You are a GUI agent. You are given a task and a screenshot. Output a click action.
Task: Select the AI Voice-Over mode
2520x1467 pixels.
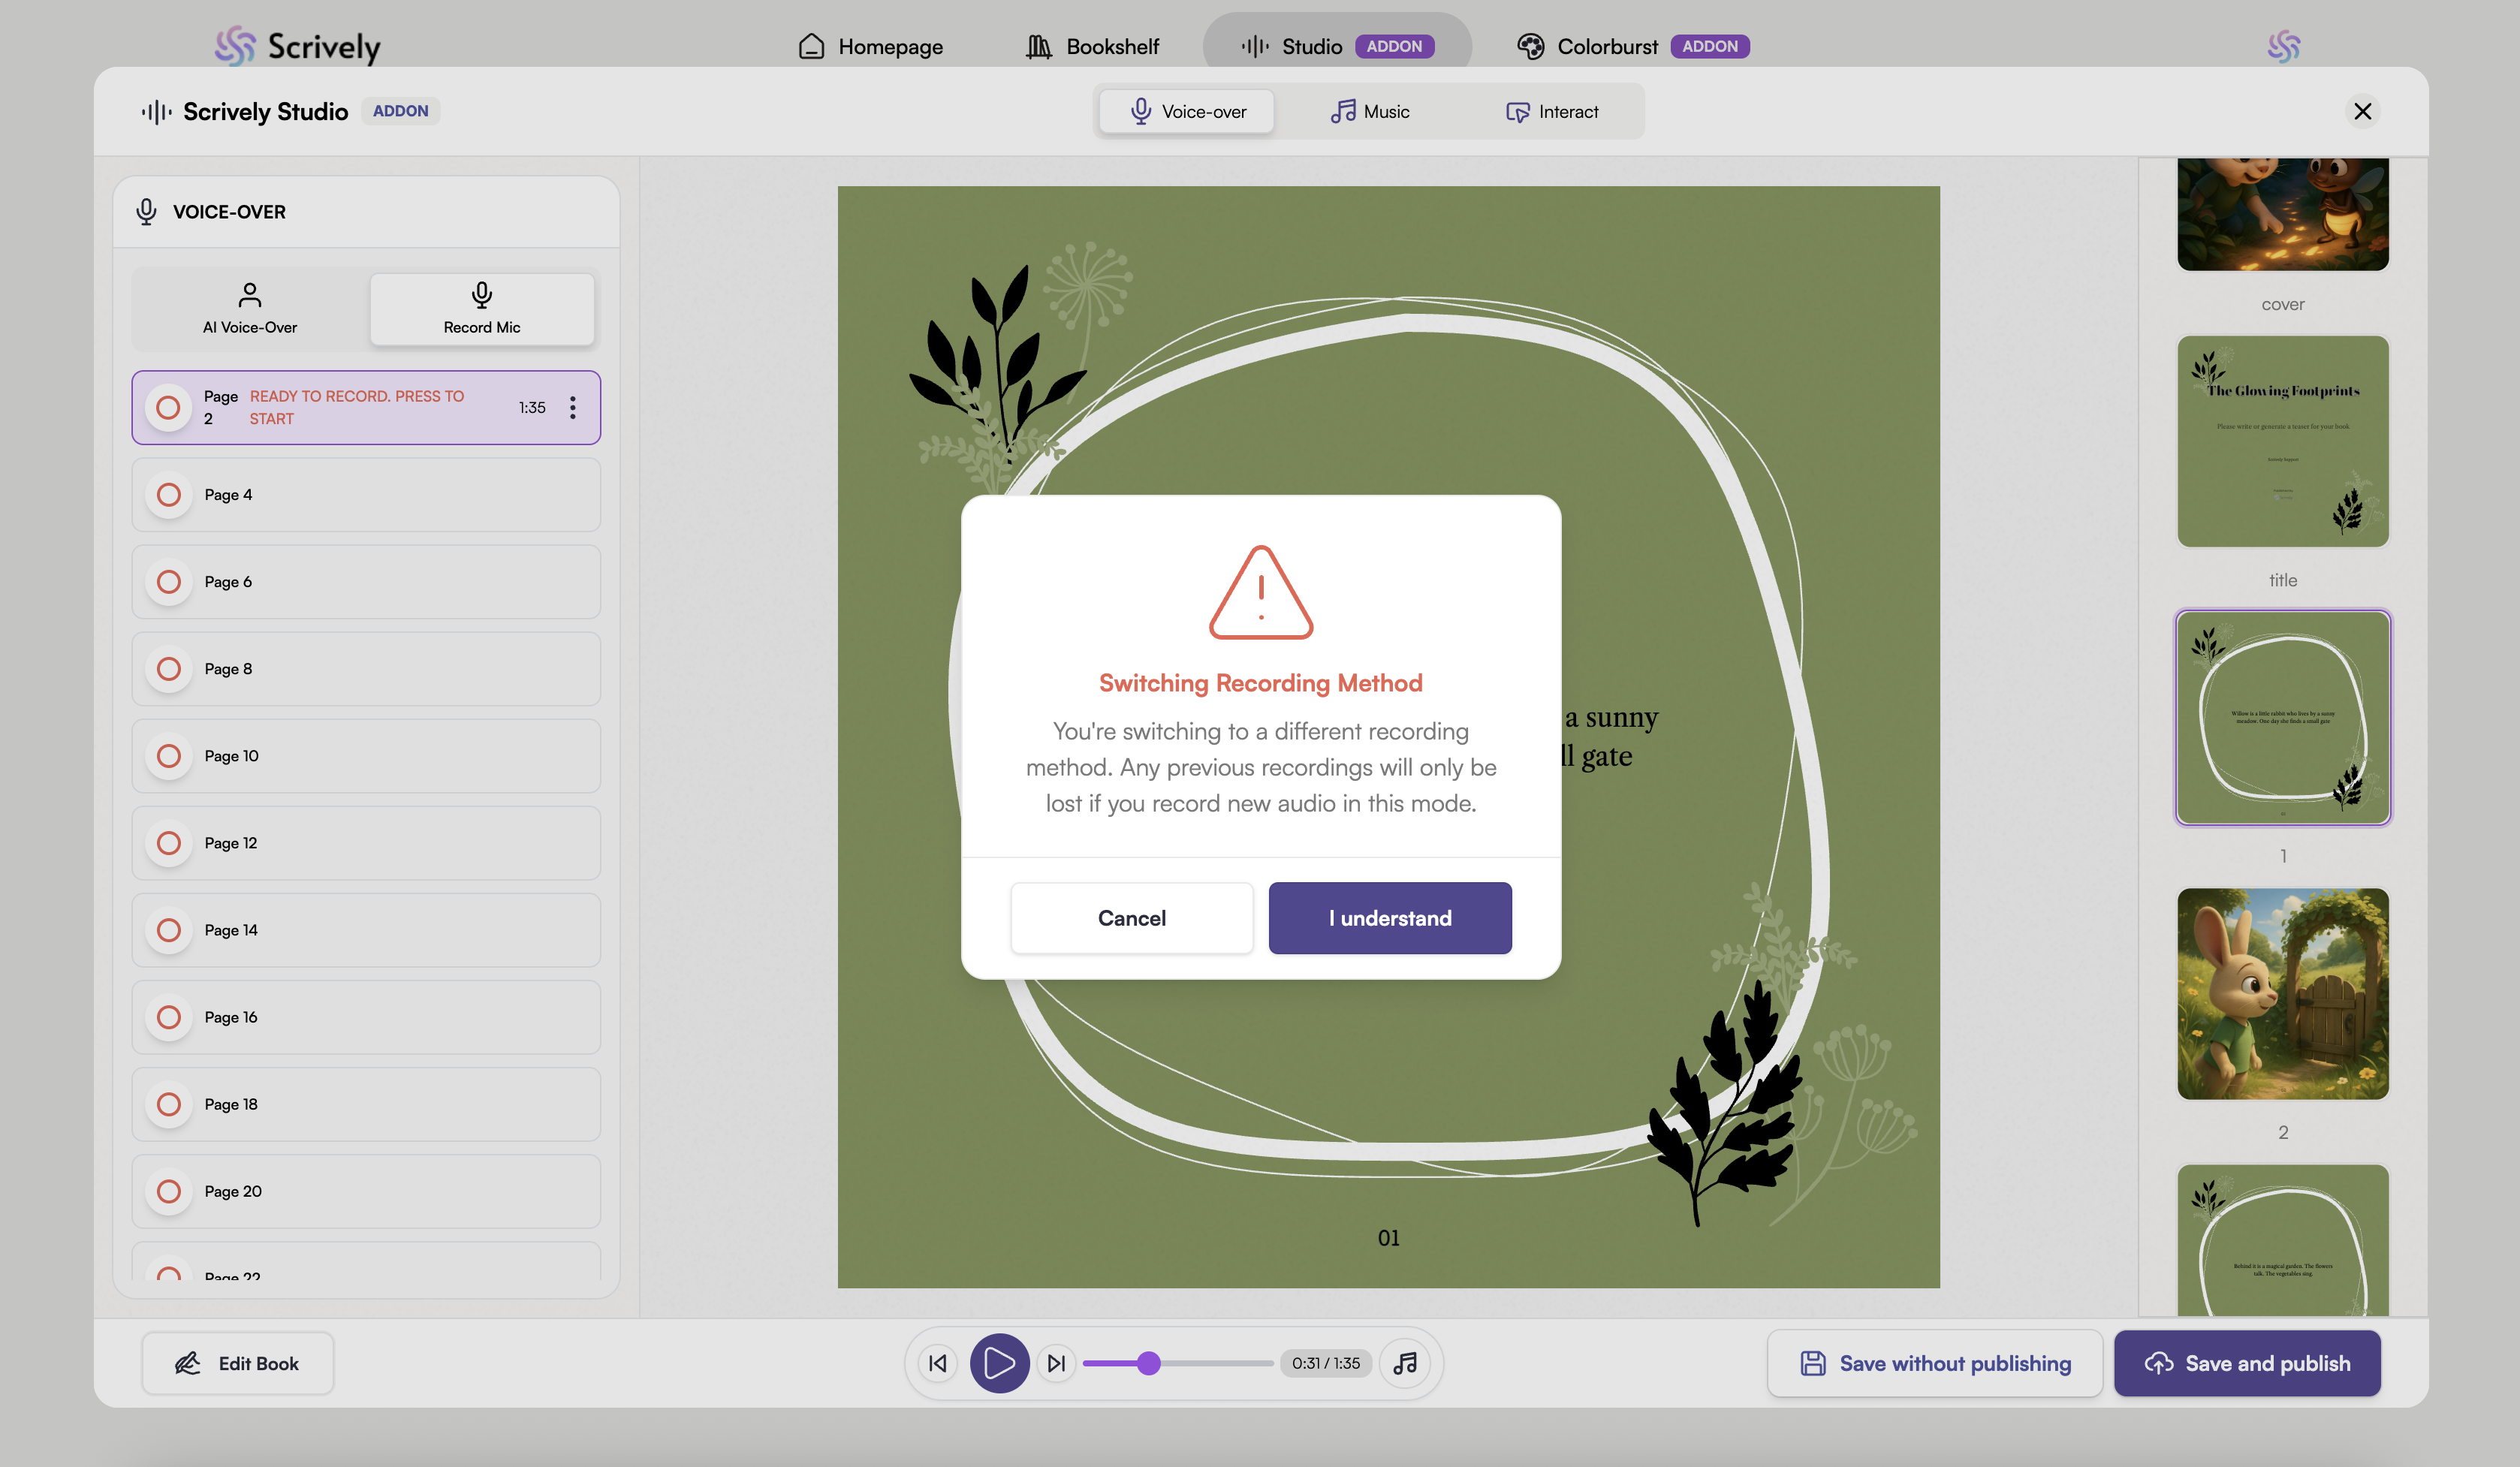(250, 309)
